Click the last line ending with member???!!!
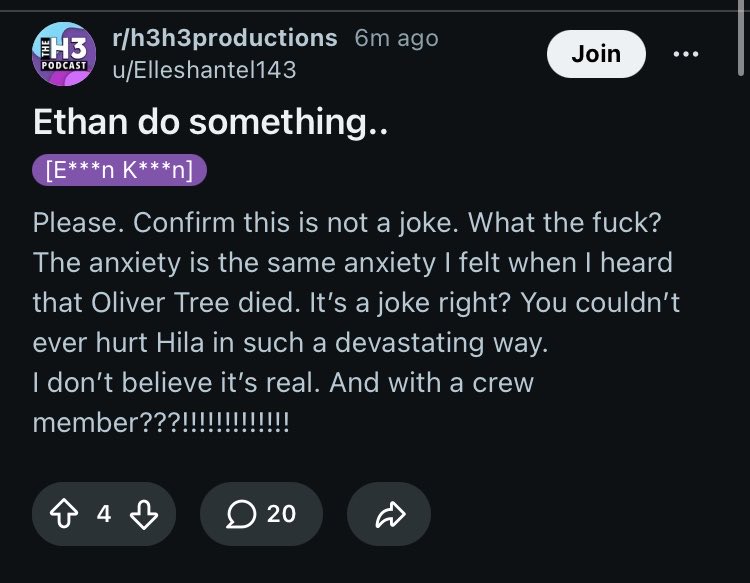 (161, 423)
